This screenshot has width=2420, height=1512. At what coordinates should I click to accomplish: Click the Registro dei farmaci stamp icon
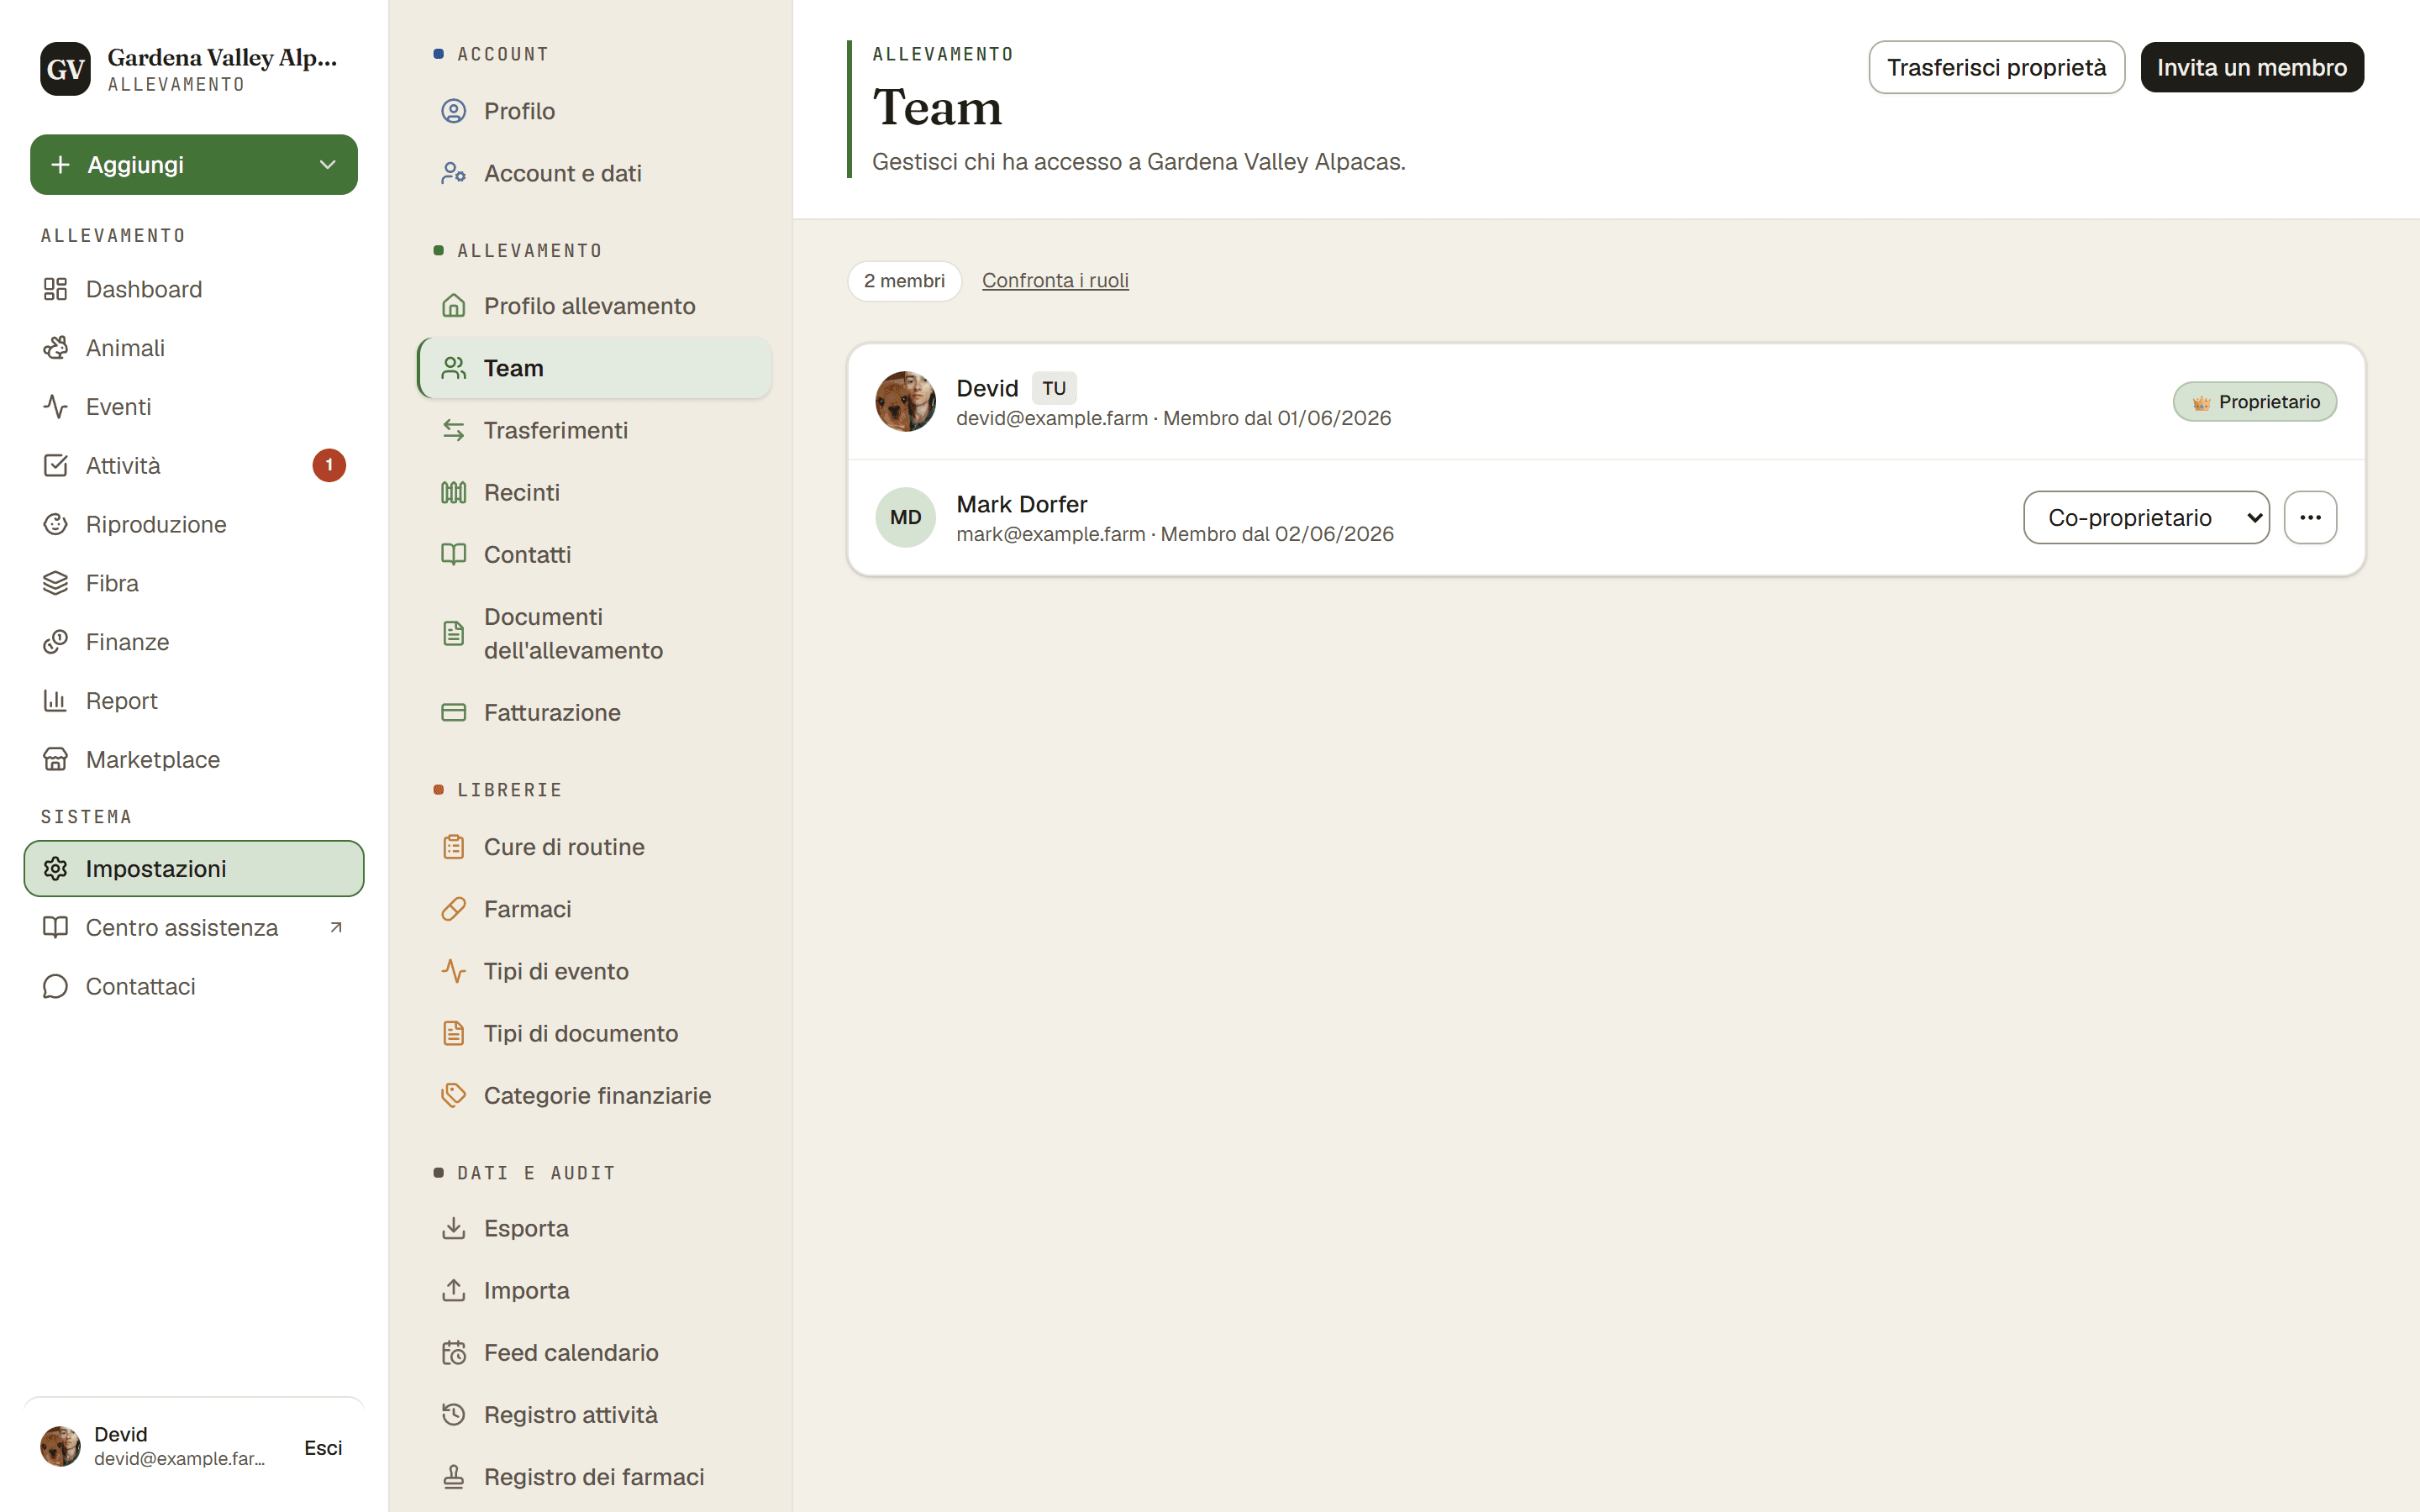(x=454, y=1477)
